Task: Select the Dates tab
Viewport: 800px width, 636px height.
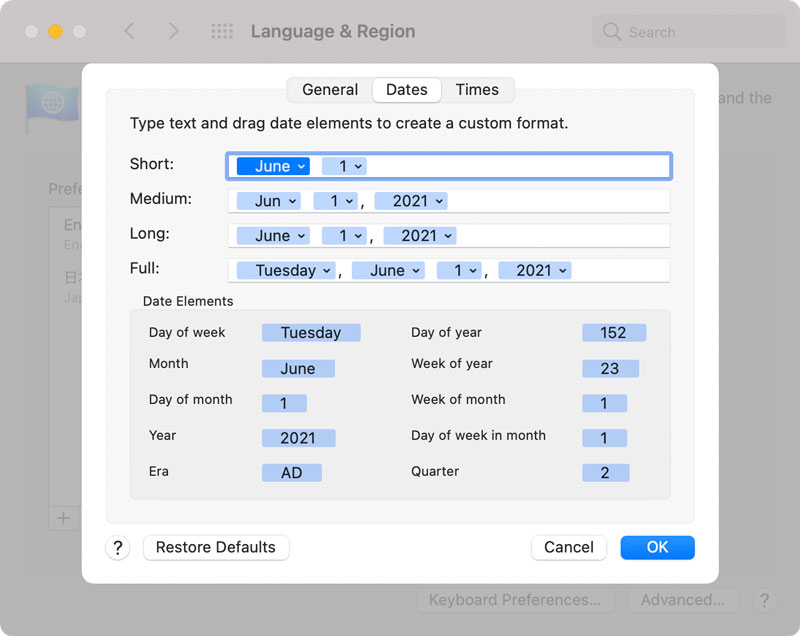Action: [x=407, y=90]
